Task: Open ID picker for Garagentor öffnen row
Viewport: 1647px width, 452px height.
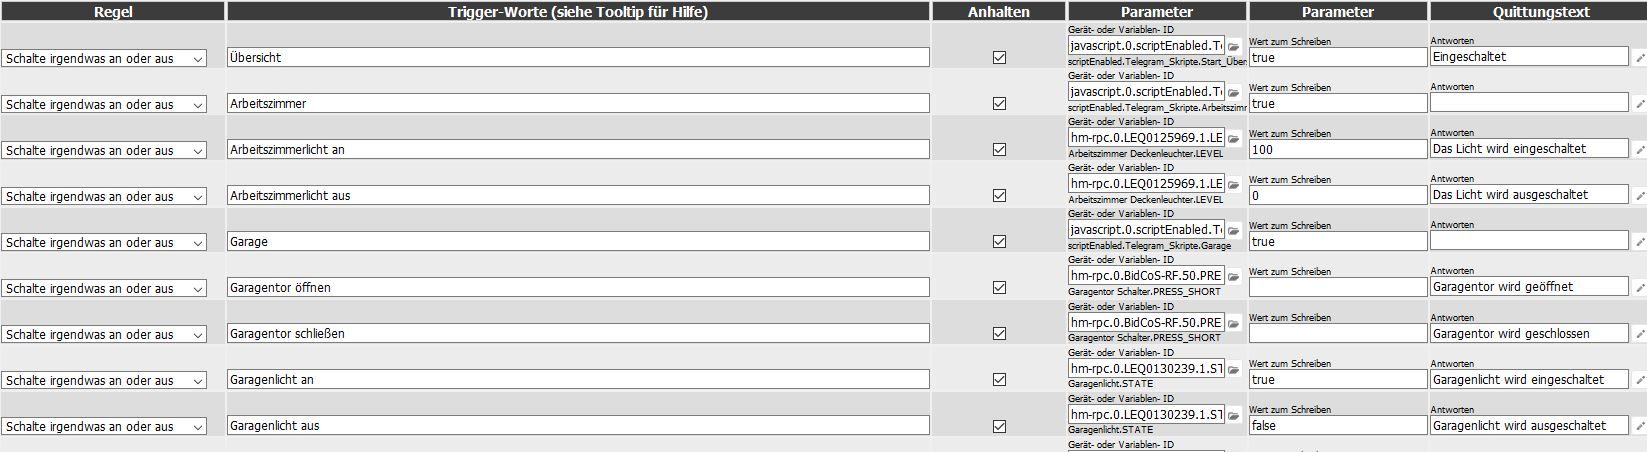Action: click(x=1234, y=277)
